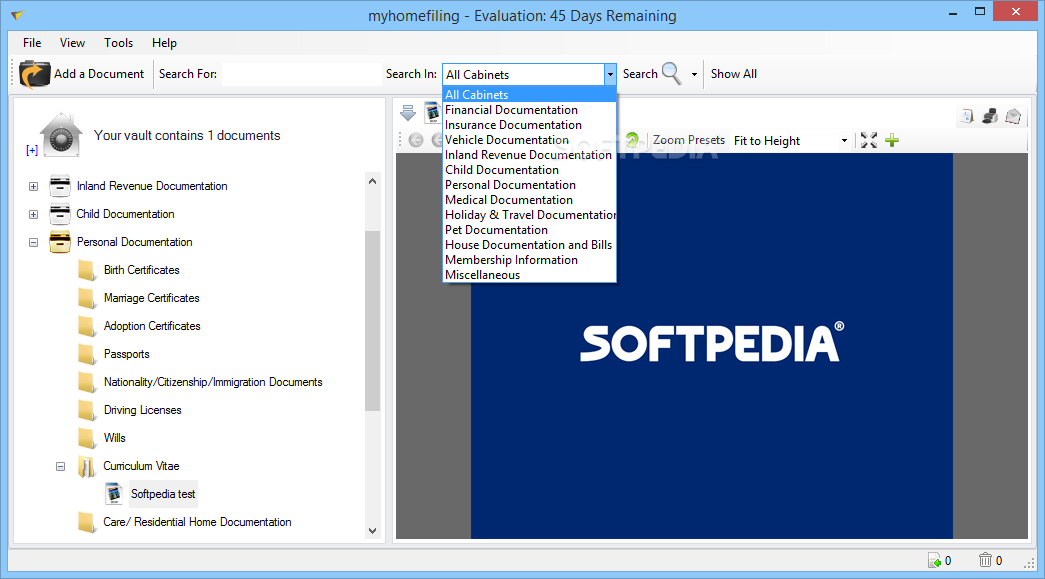Click the green plus zoom-in icon

[892, 140]
